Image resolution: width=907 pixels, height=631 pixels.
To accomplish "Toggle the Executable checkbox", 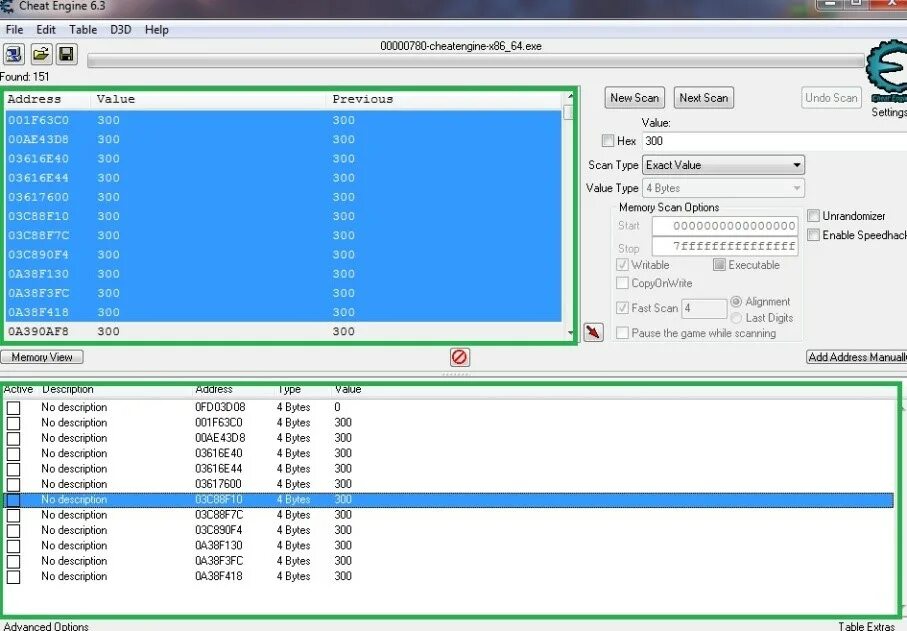I will click(719, 265).
